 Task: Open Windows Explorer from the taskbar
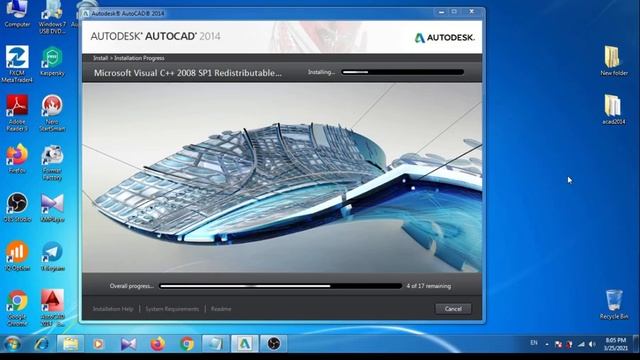tap(70, 344)
